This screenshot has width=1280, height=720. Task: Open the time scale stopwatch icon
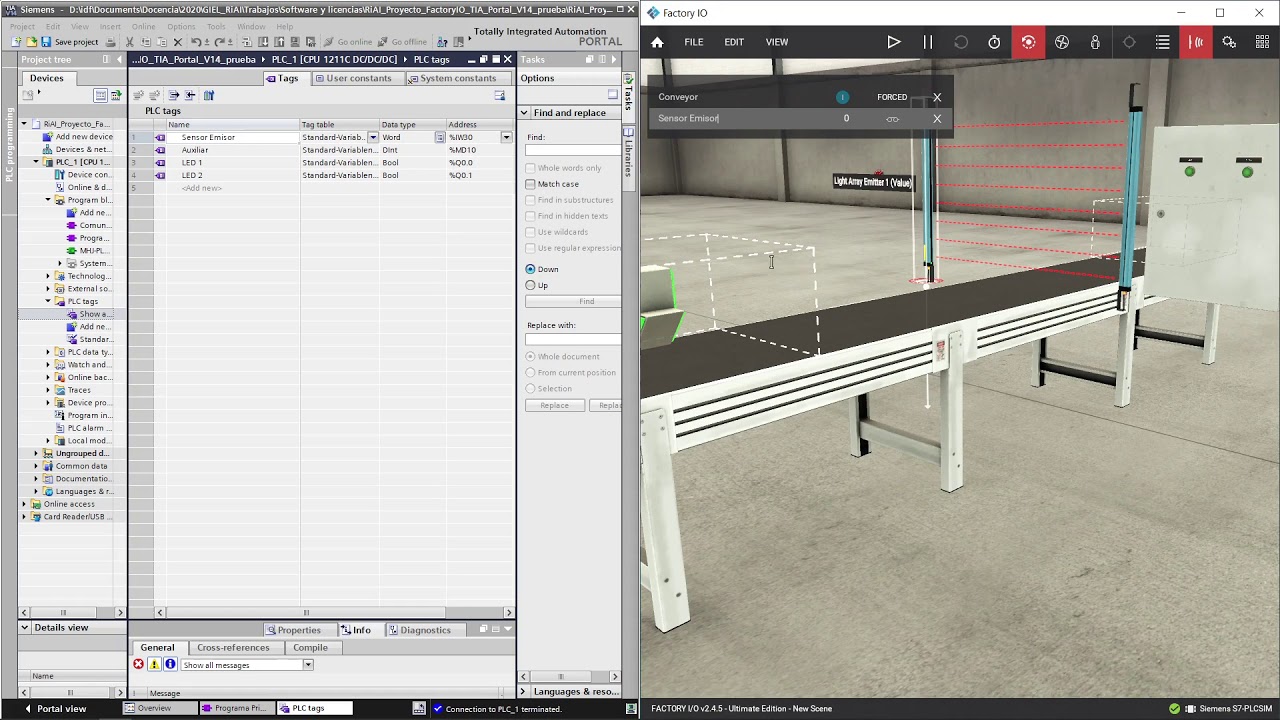[994, 42]
